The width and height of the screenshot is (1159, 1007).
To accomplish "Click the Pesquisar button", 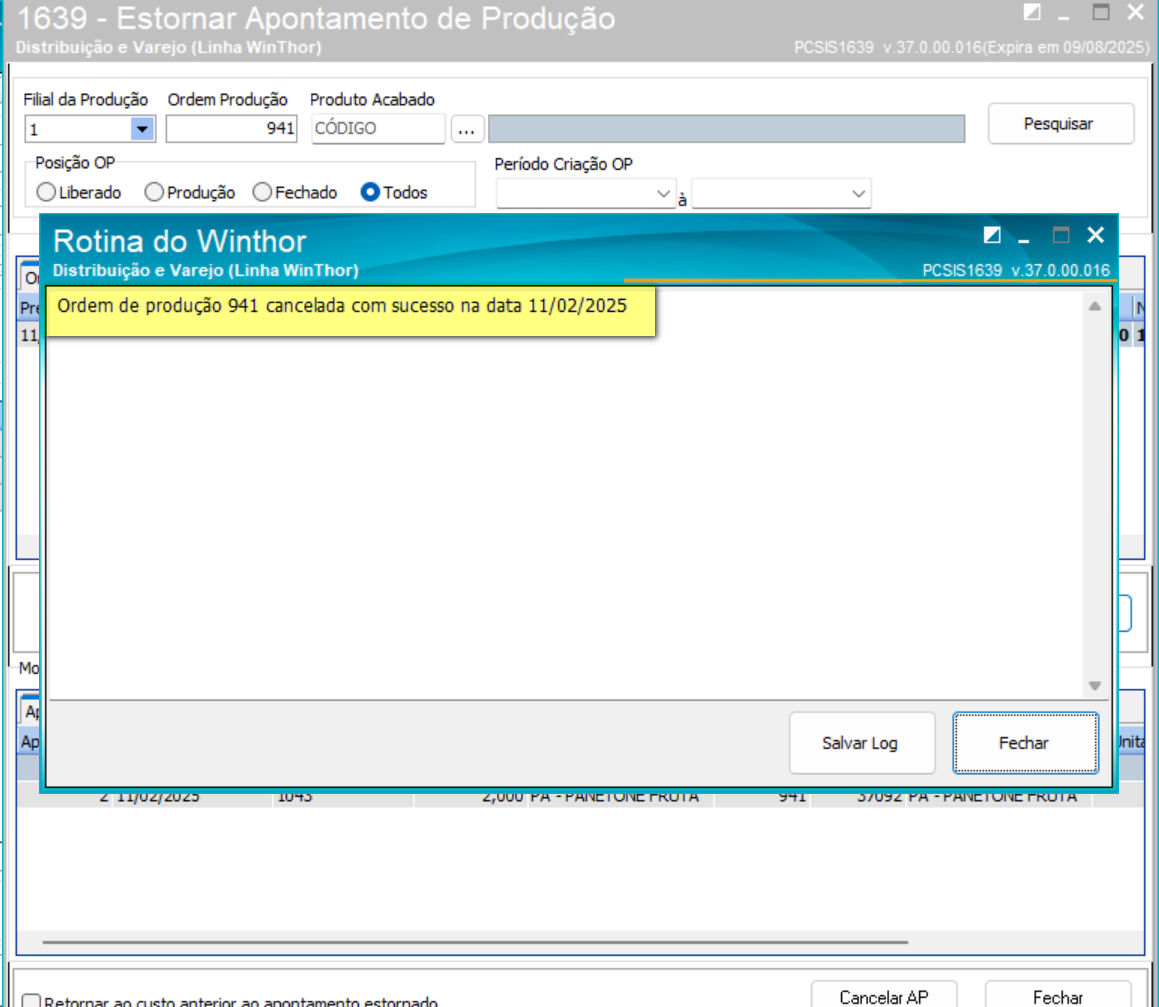I will [1060, 123].
